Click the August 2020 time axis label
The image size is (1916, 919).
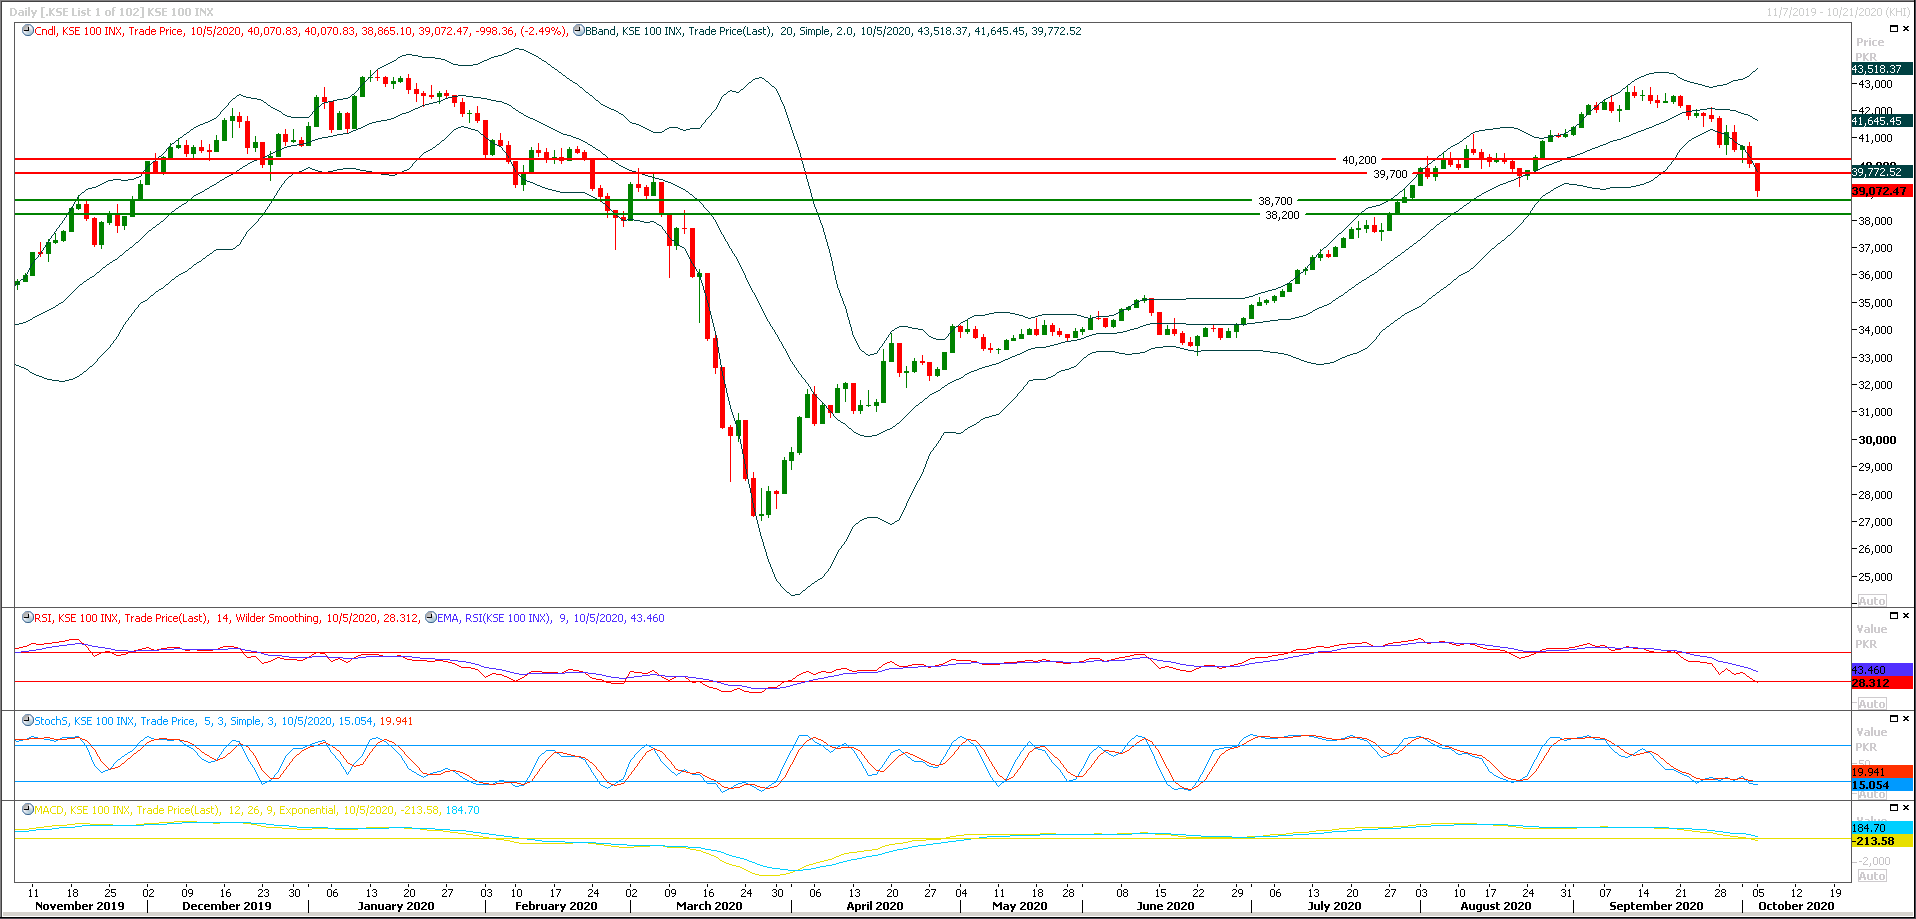(1496, 906)
